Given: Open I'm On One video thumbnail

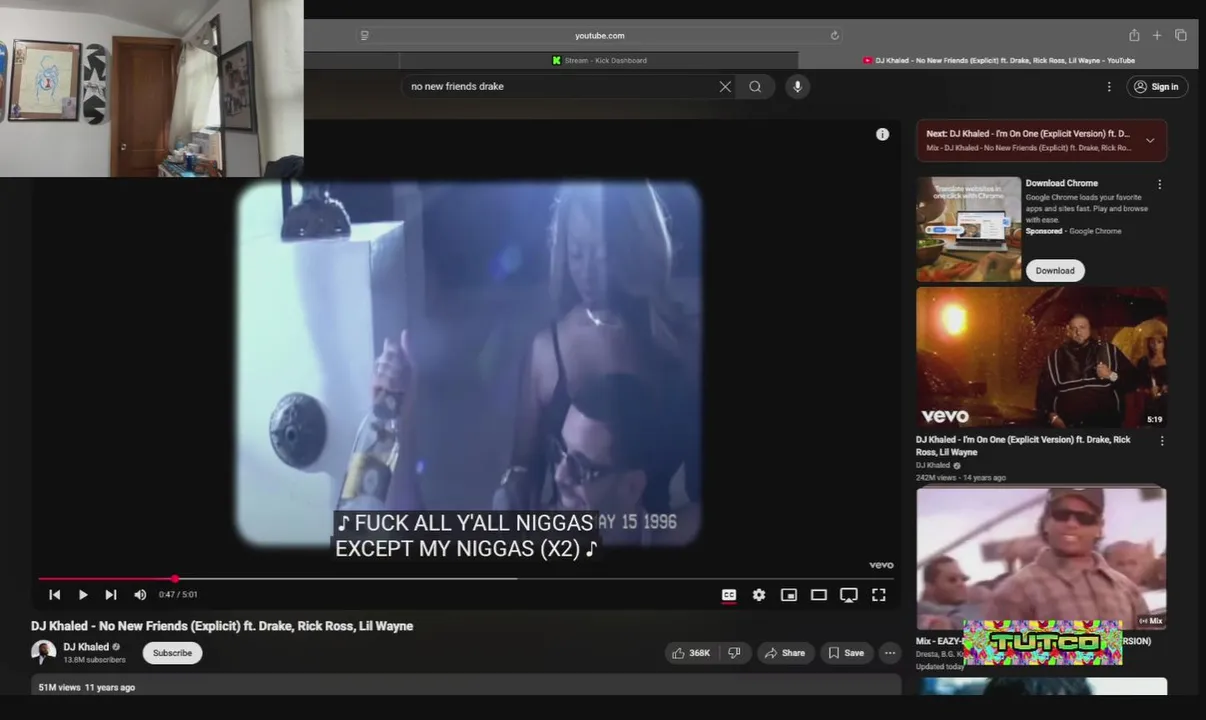Looking at the screenshot, I should tap(1041, 358).
